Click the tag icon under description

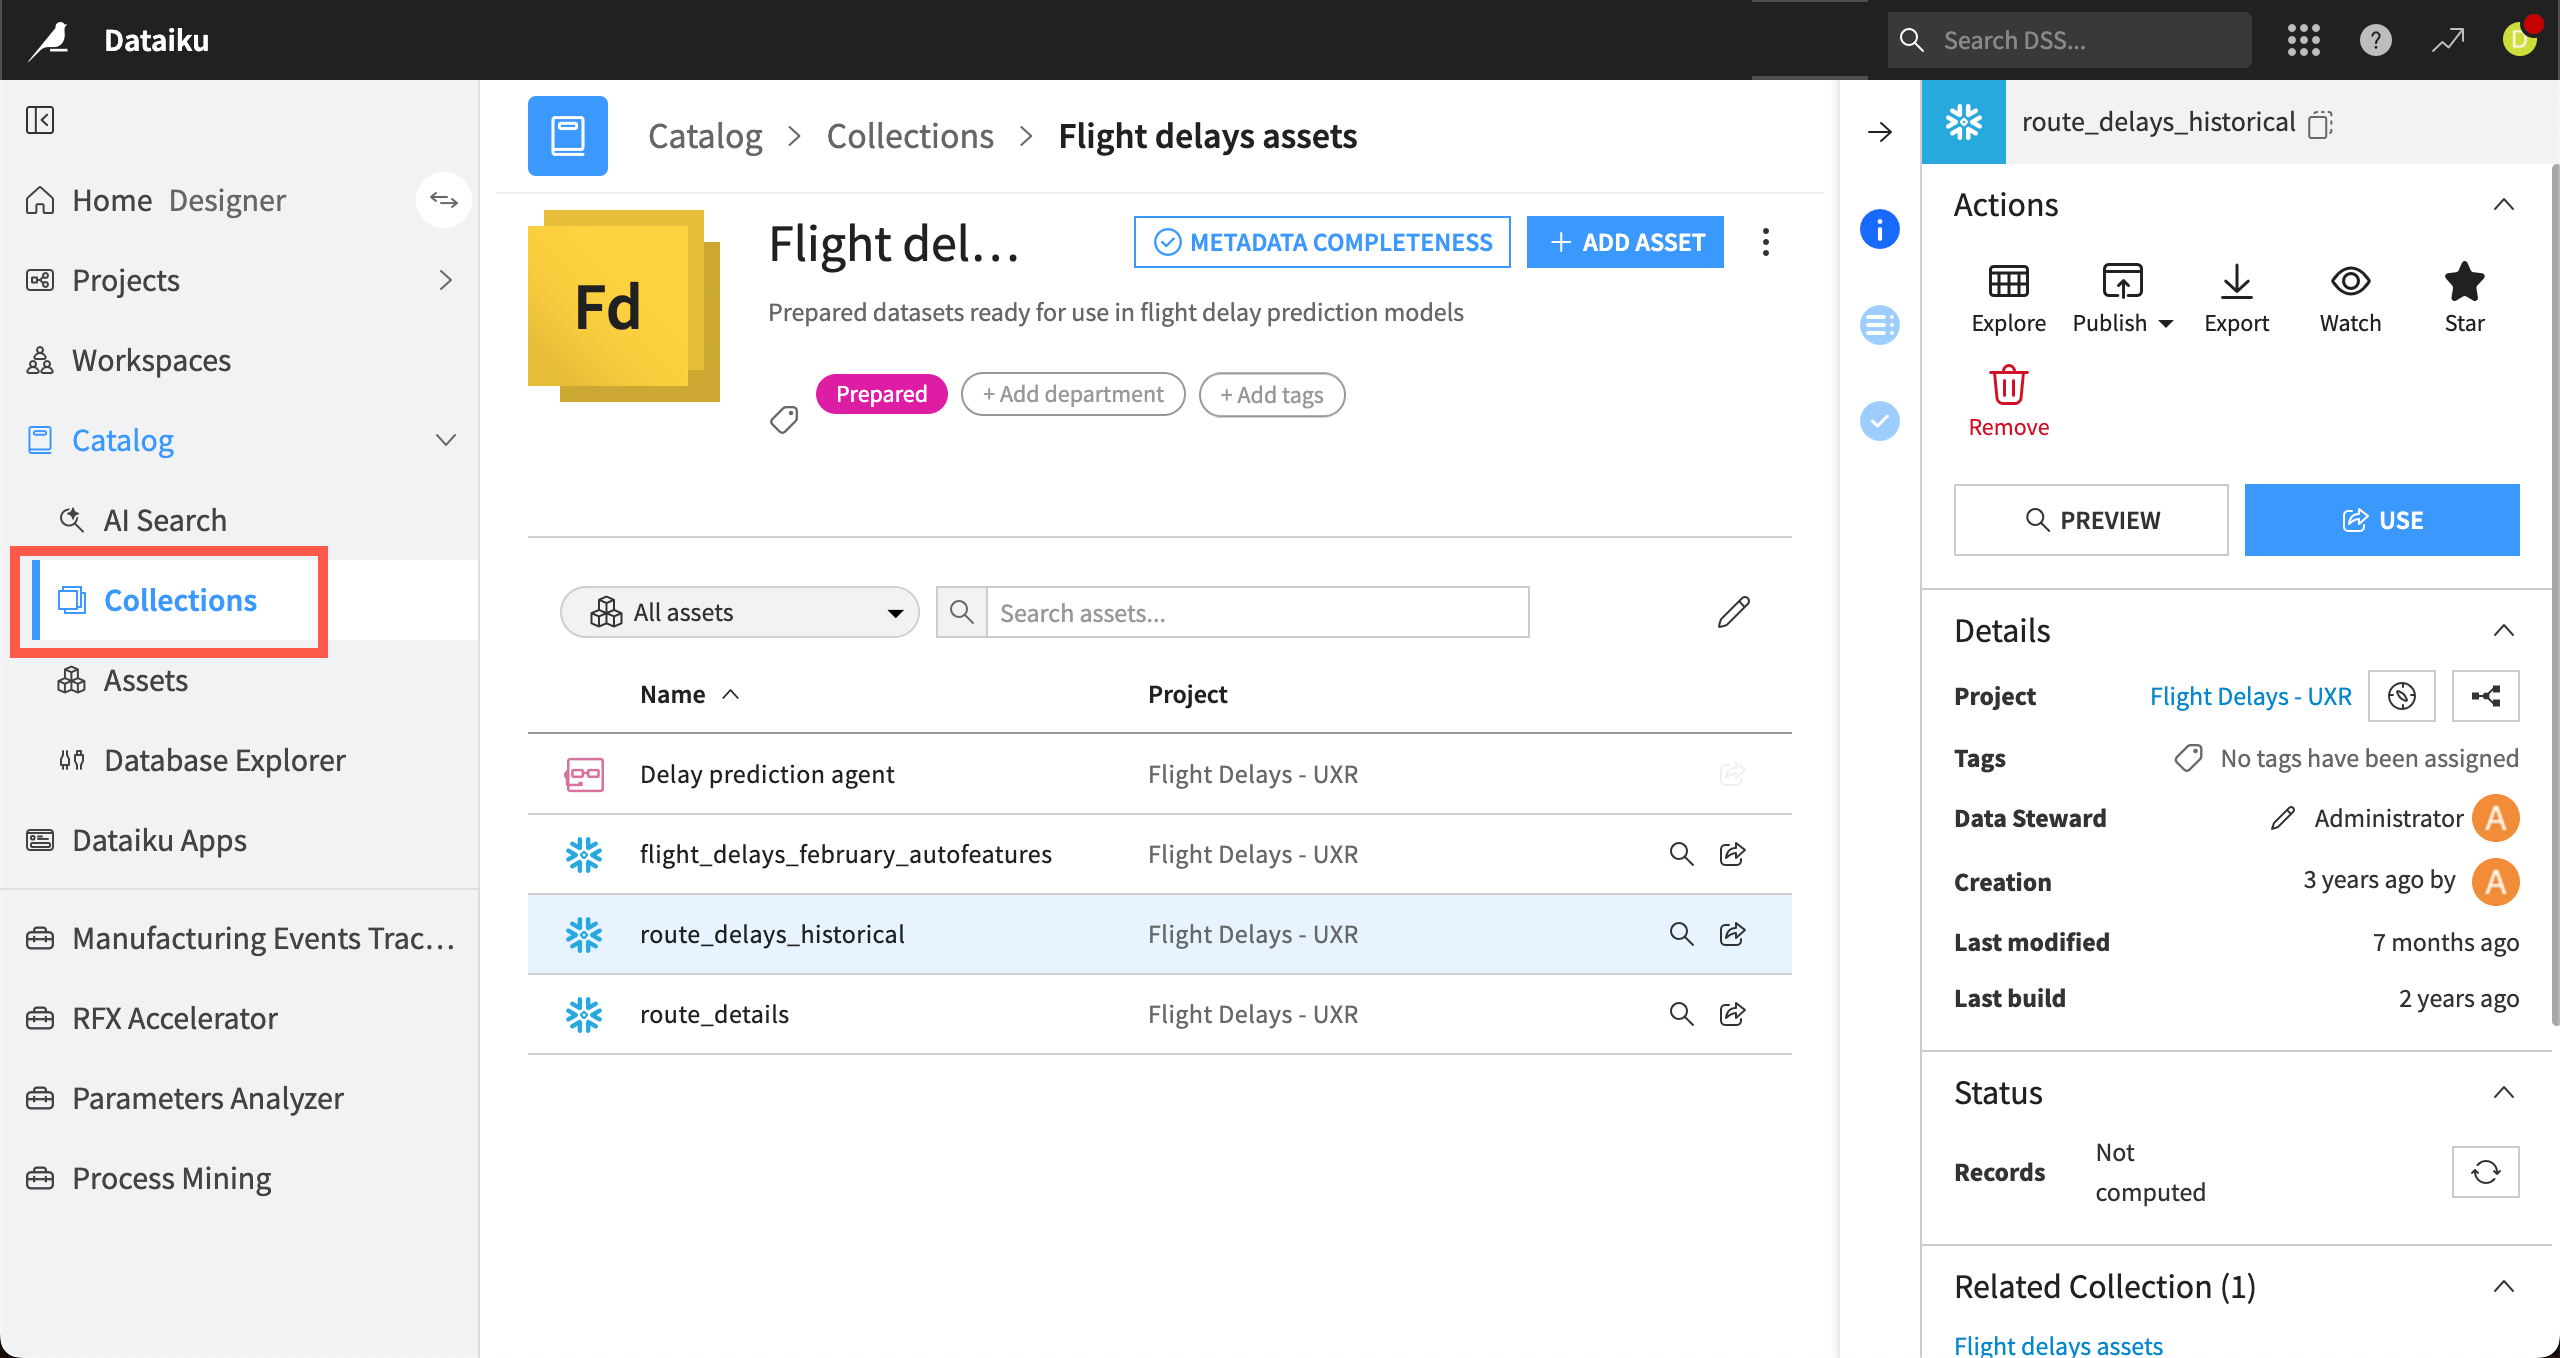[784, 420]
